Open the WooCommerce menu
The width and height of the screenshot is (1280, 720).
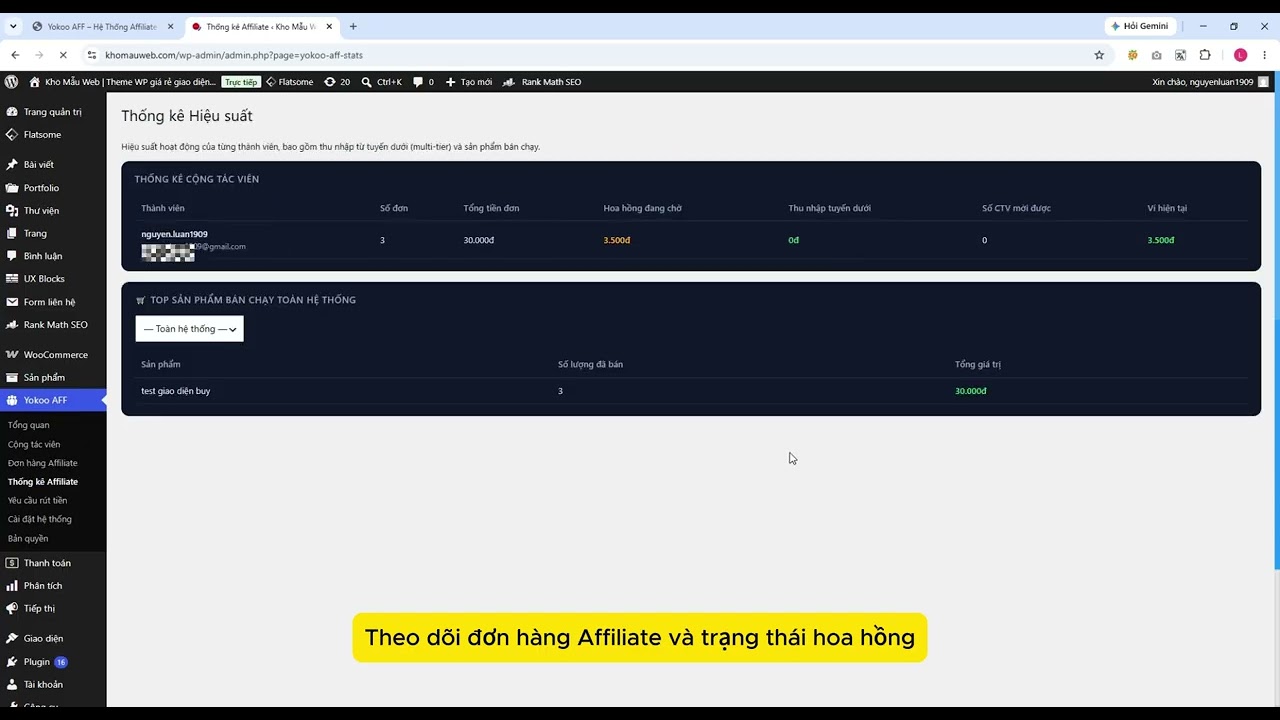coord(53,355)
